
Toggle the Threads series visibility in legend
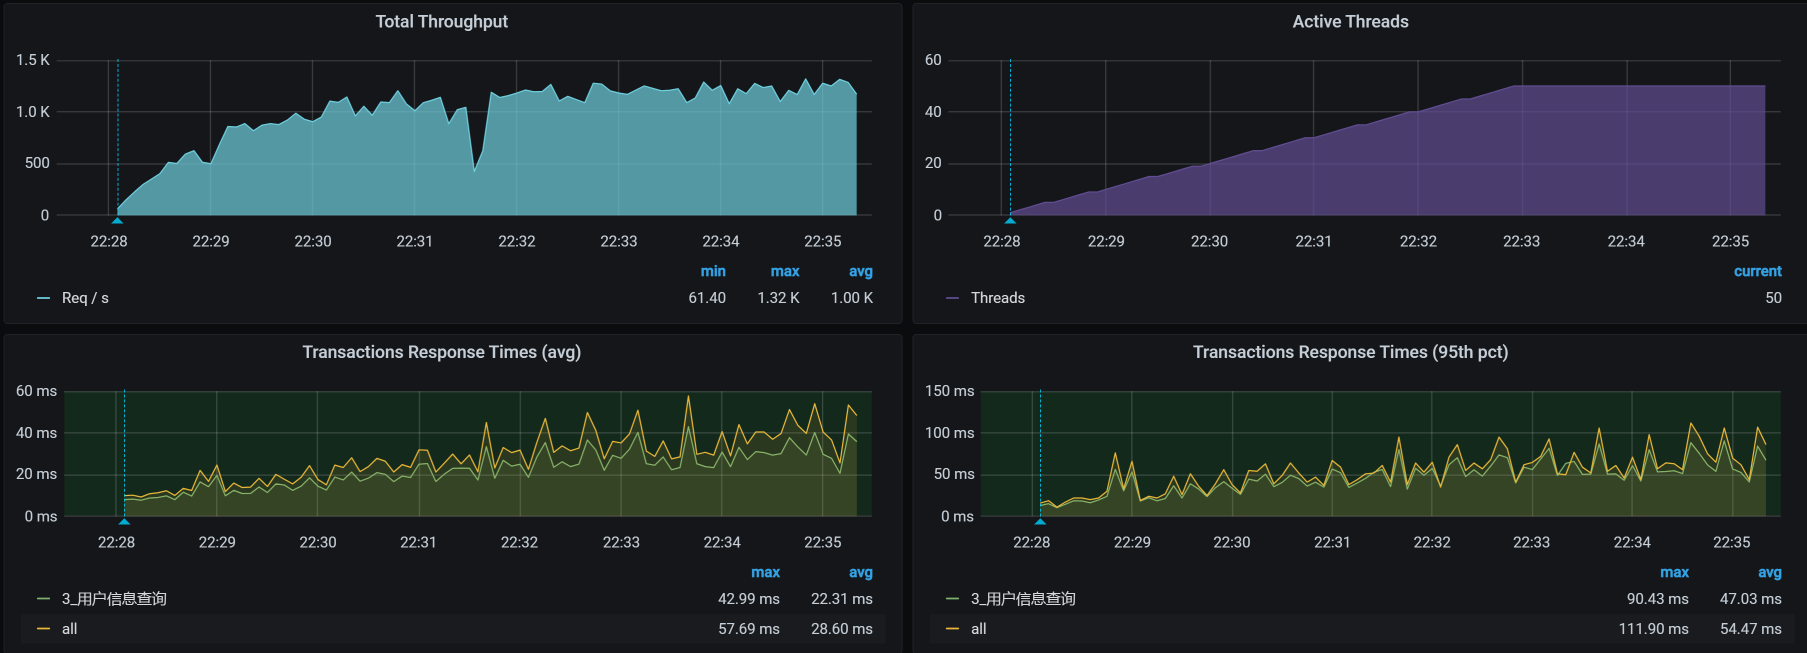[x=997, y=298]
